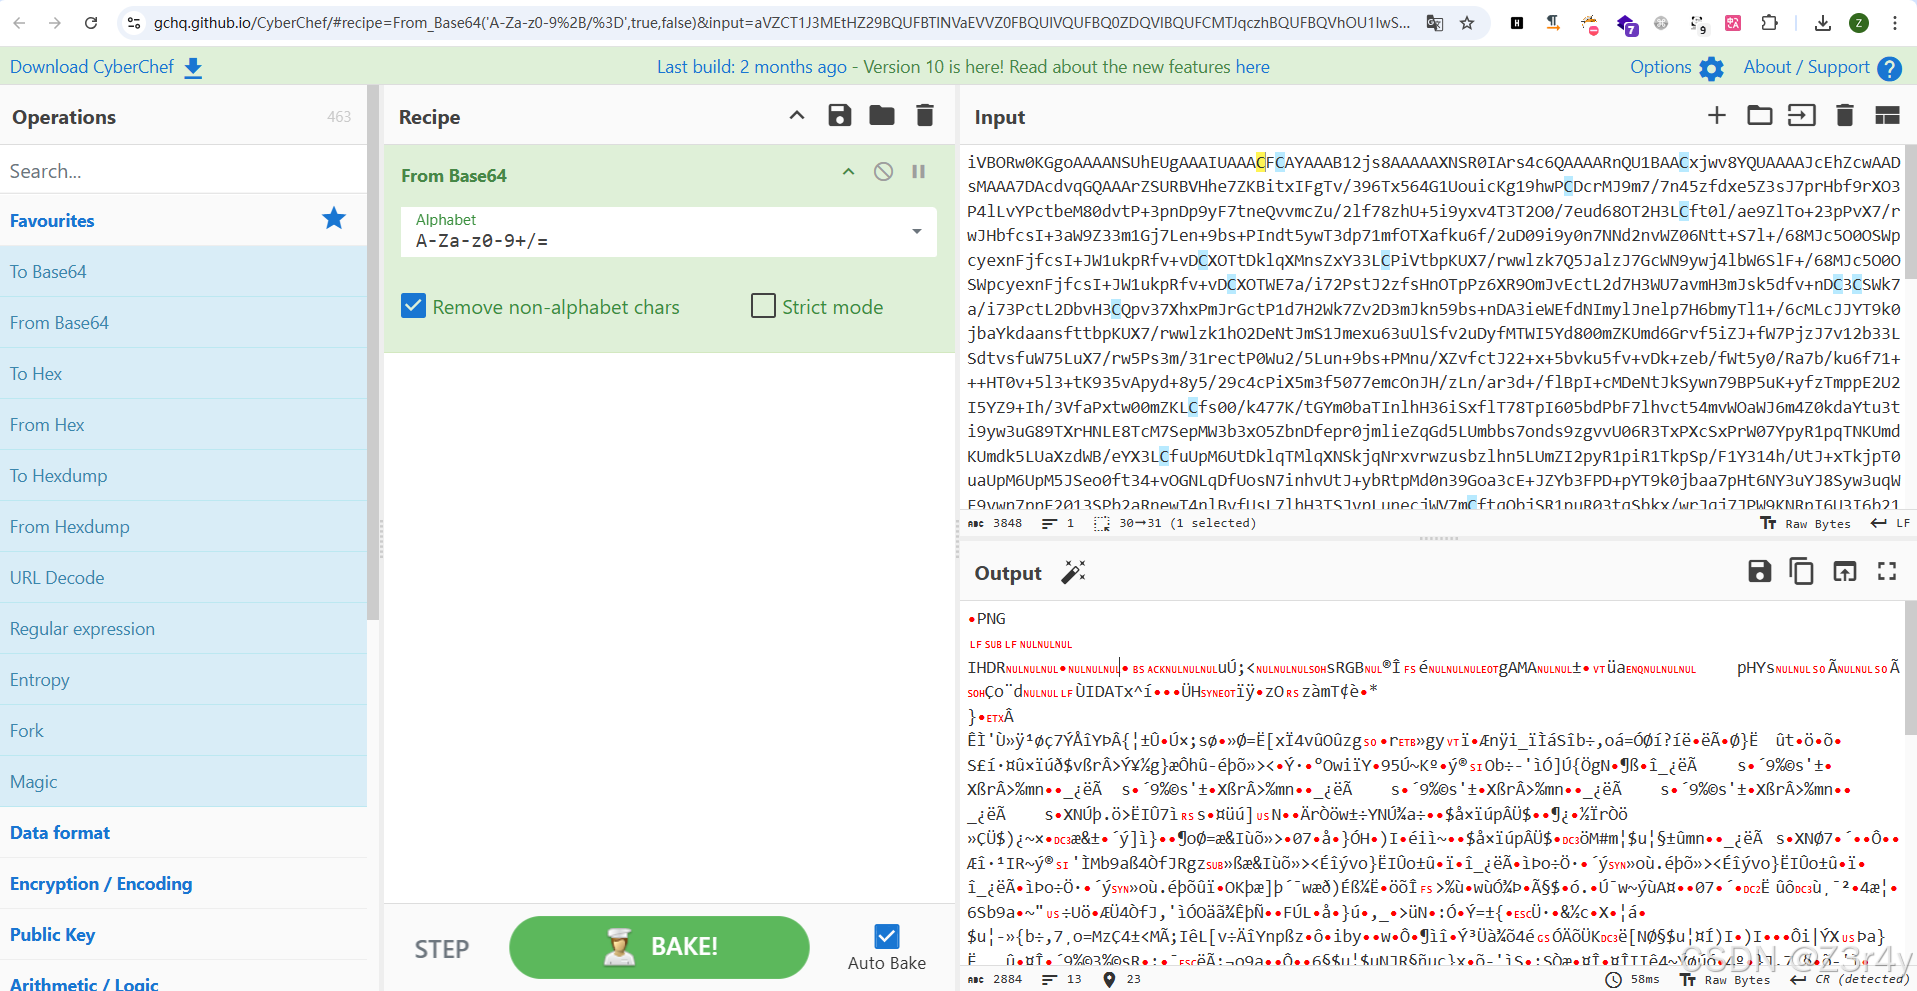Save output to file icon
This screenshot has width=1917, height=991.
(x=1760, y=571)
